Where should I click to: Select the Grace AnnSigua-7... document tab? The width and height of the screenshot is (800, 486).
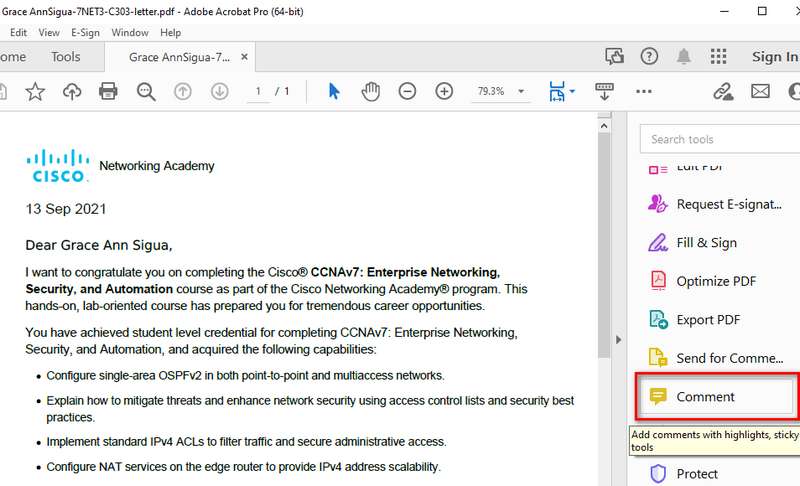(179, 57)
